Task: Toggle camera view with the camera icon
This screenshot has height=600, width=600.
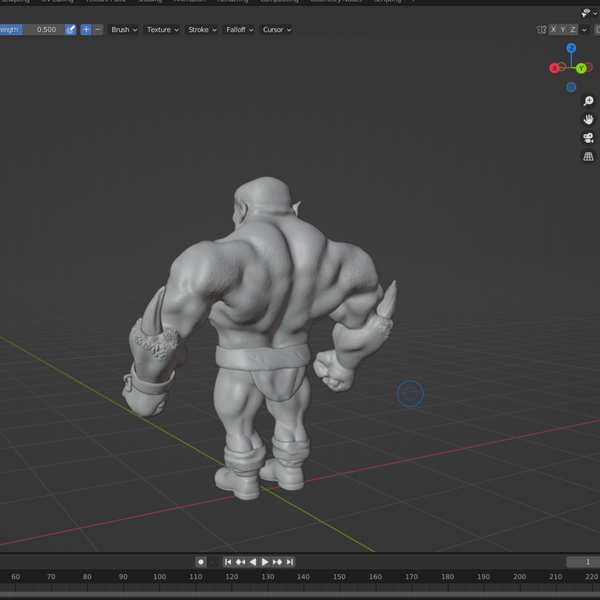Action: pyautogui.click(x=588, y=138)
